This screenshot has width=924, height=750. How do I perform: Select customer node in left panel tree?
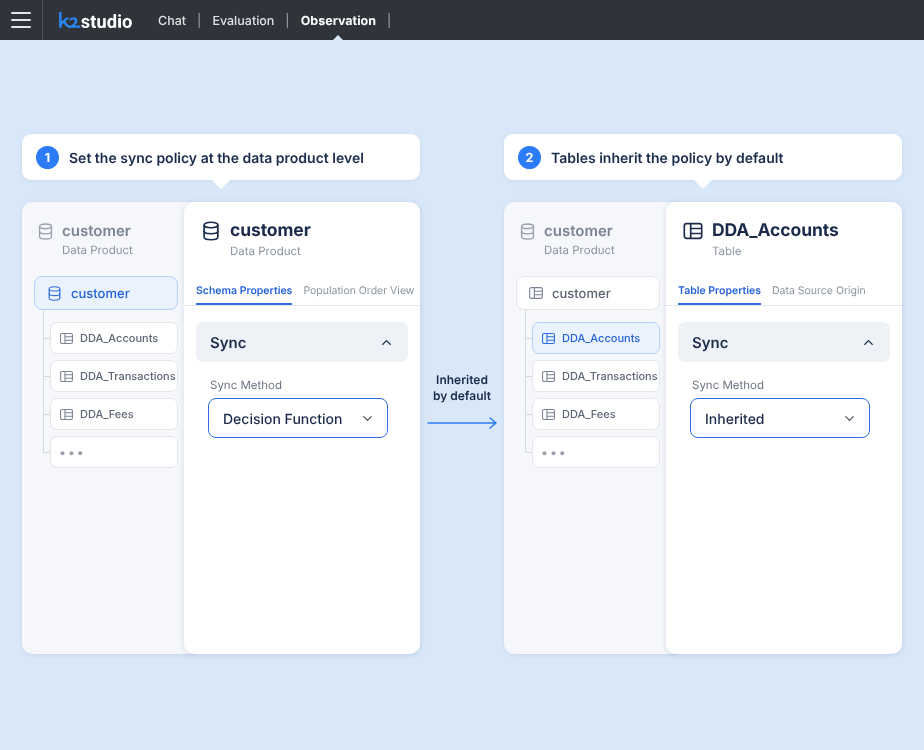106,293
